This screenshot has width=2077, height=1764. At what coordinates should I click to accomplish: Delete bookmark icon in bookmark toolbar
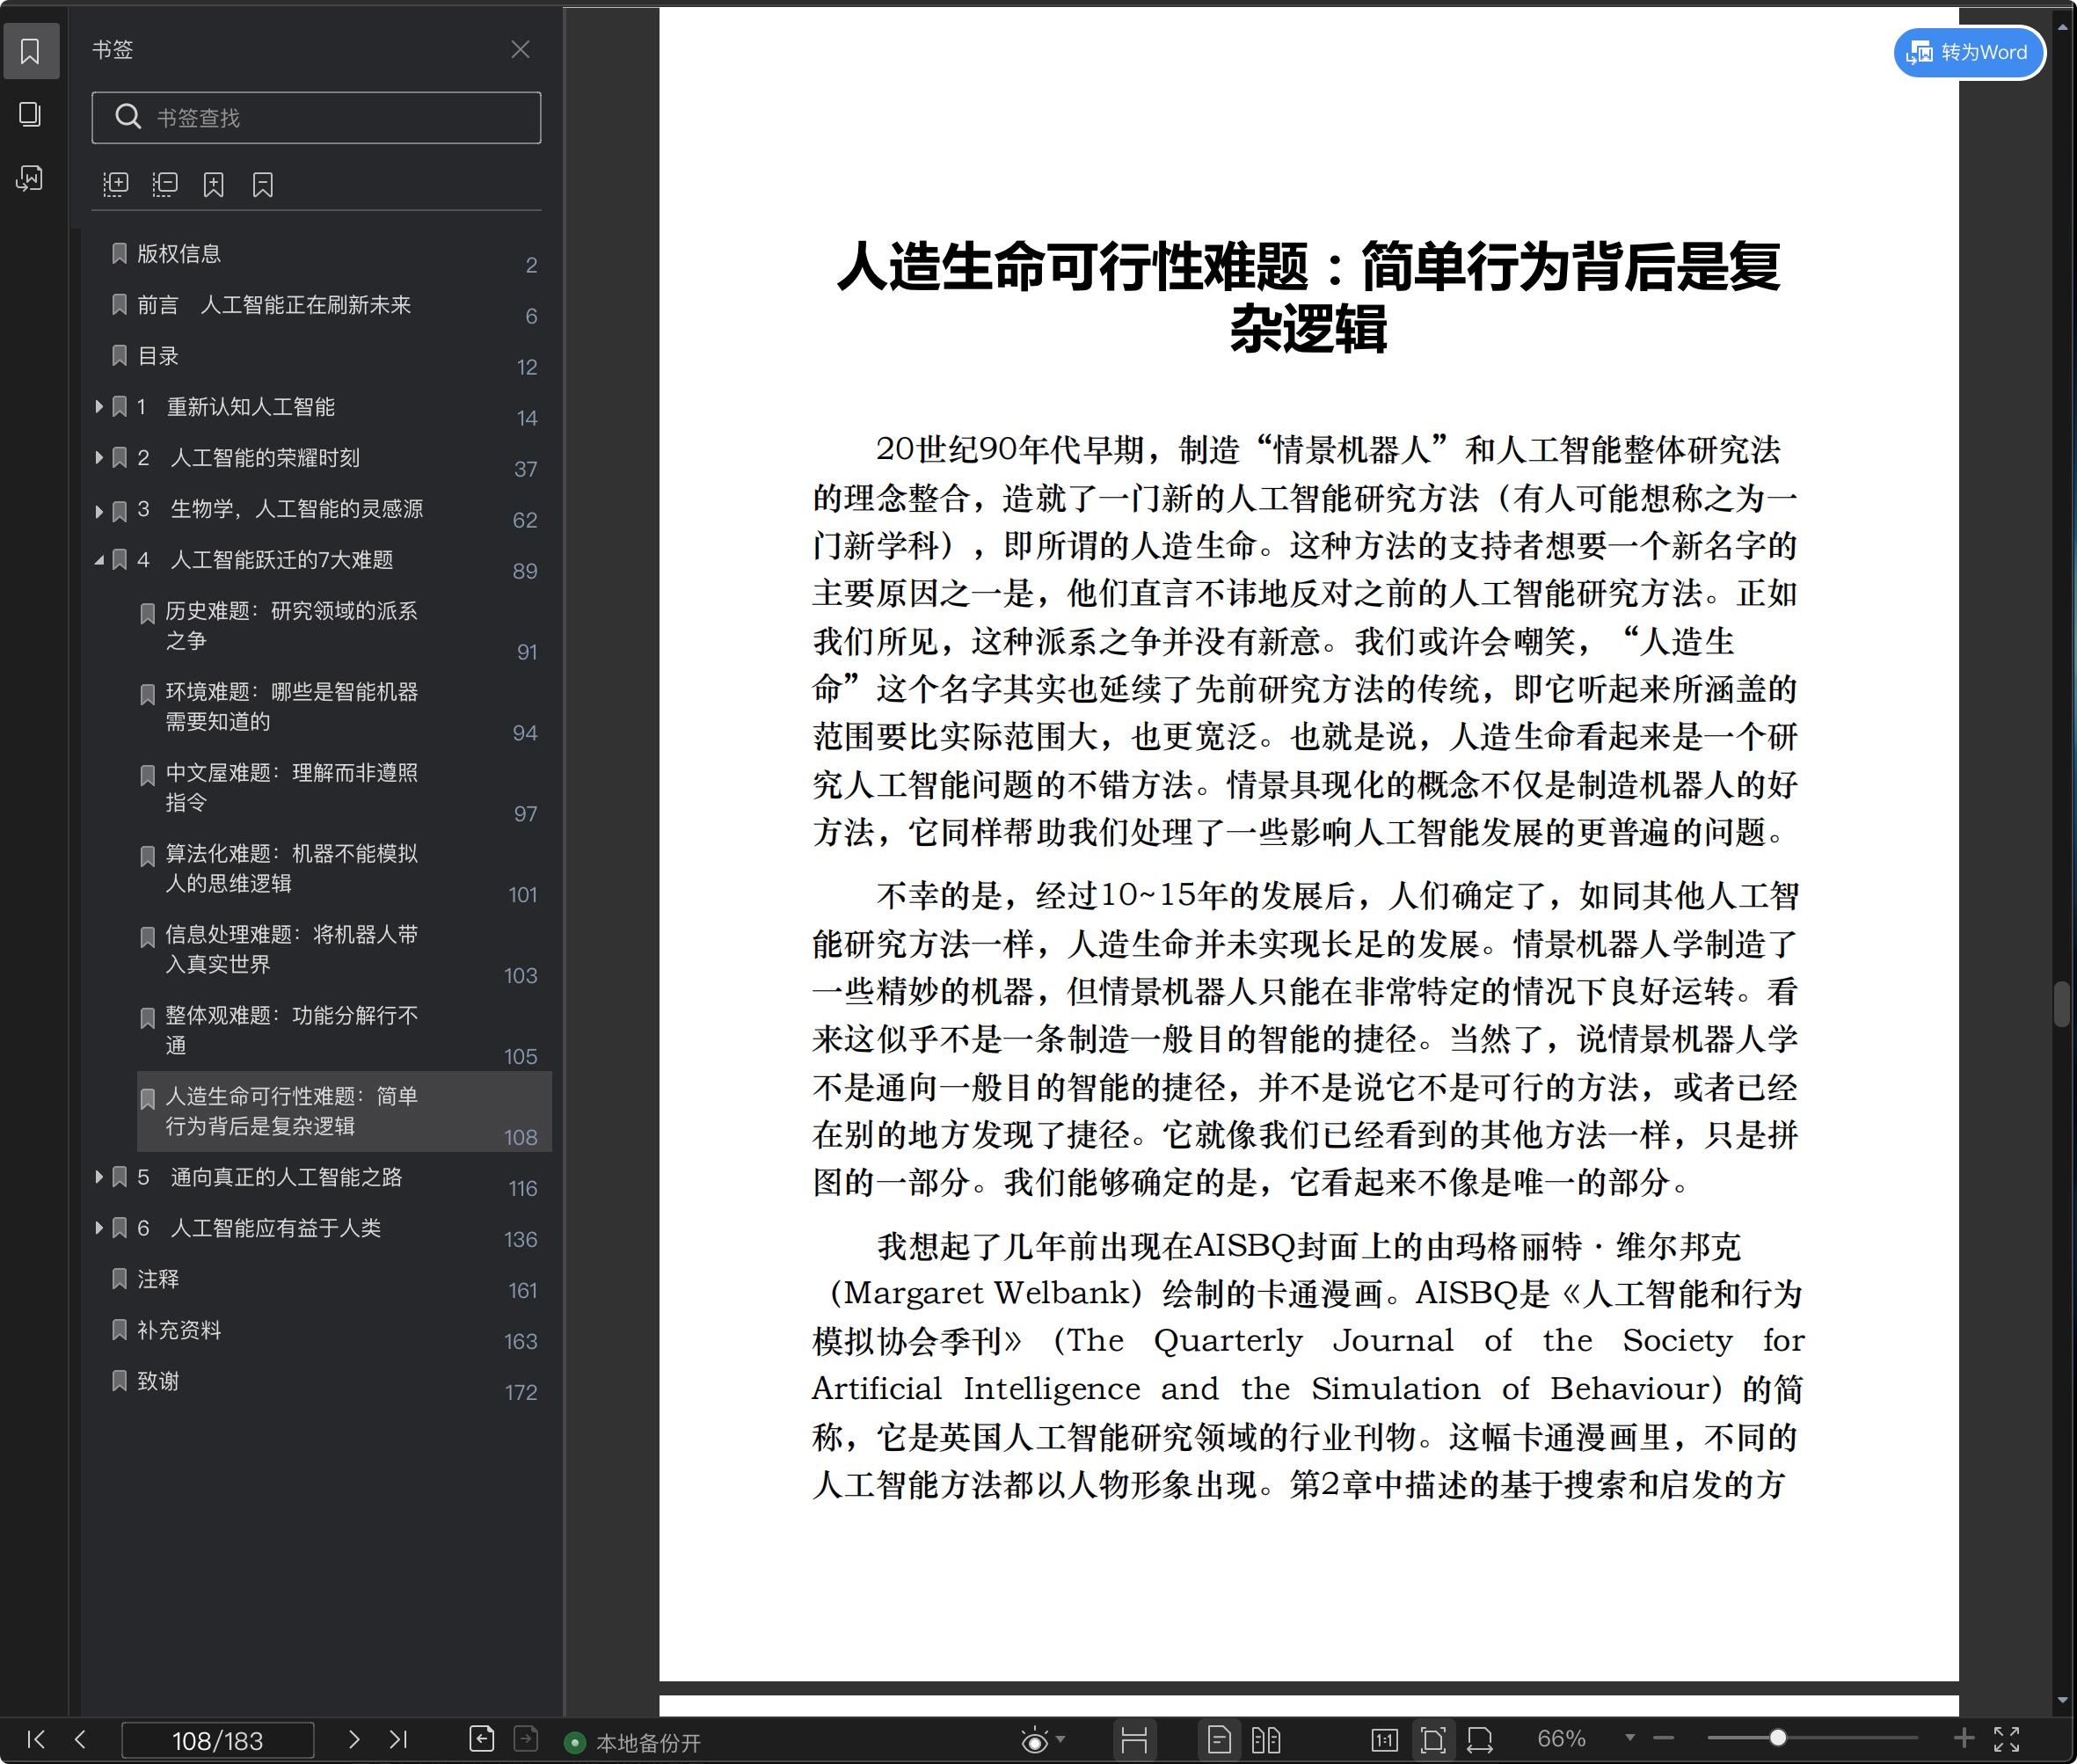pos(262,184)
